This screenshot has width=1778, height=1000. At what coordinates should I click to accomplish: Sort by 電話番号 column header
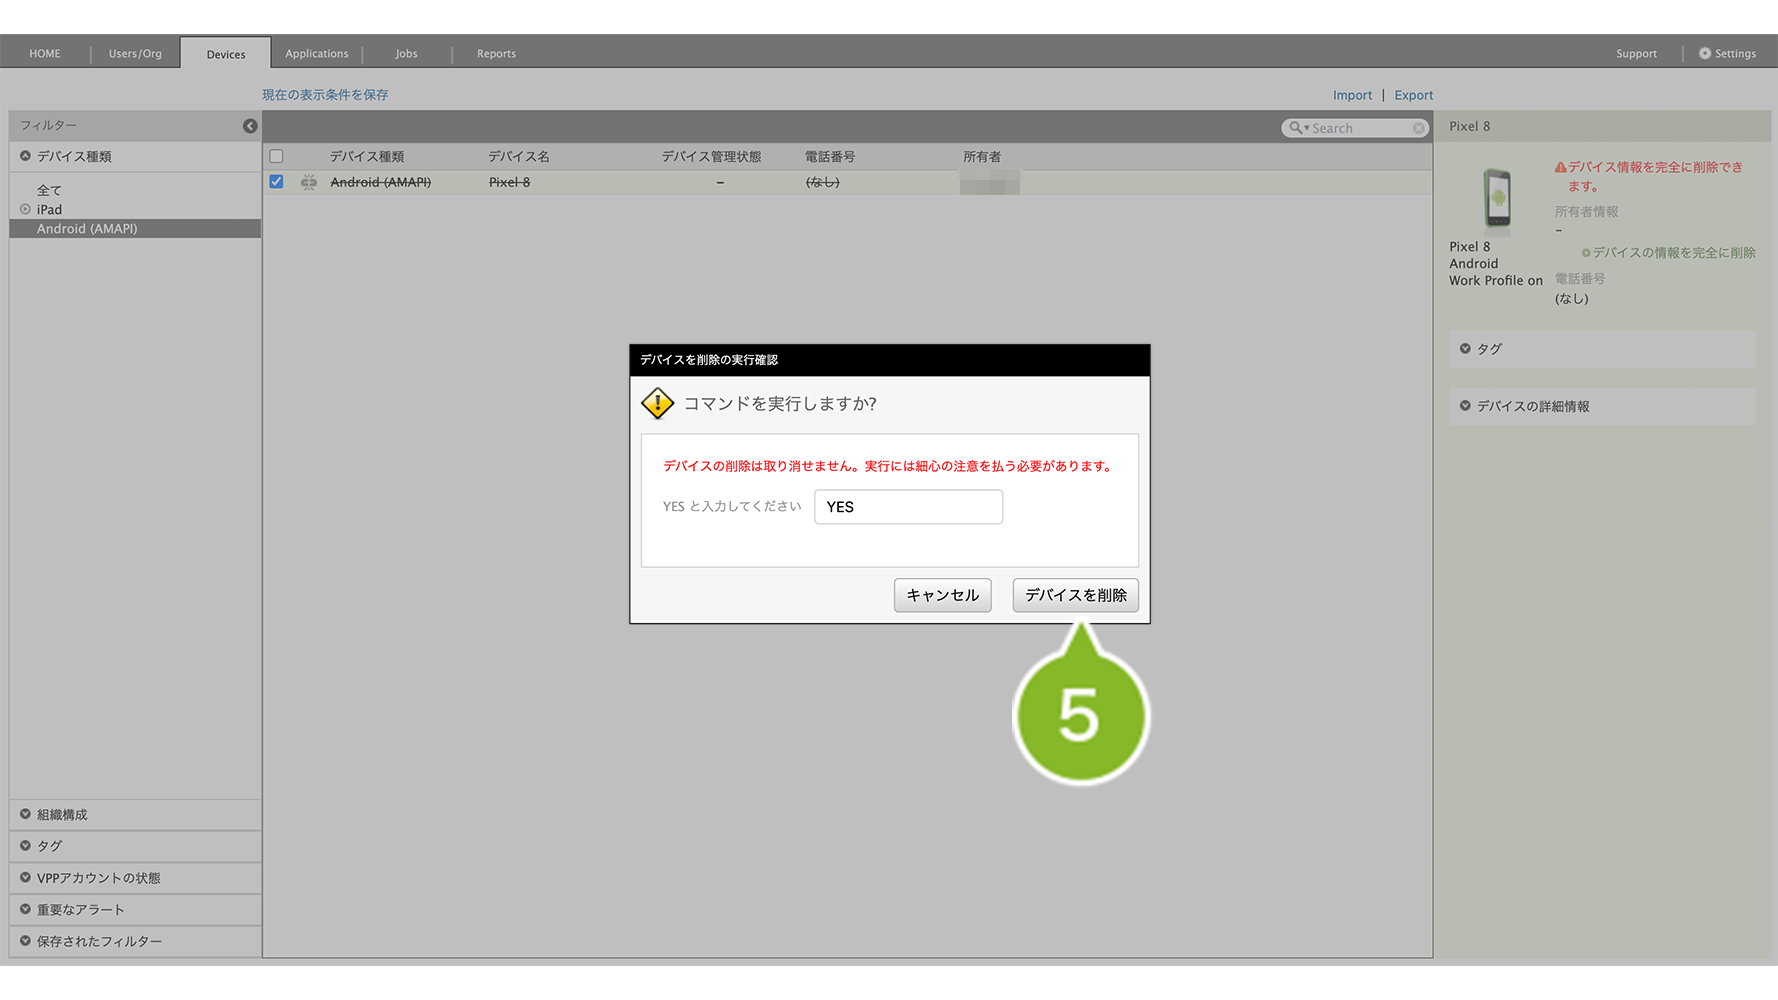point(830,157)
